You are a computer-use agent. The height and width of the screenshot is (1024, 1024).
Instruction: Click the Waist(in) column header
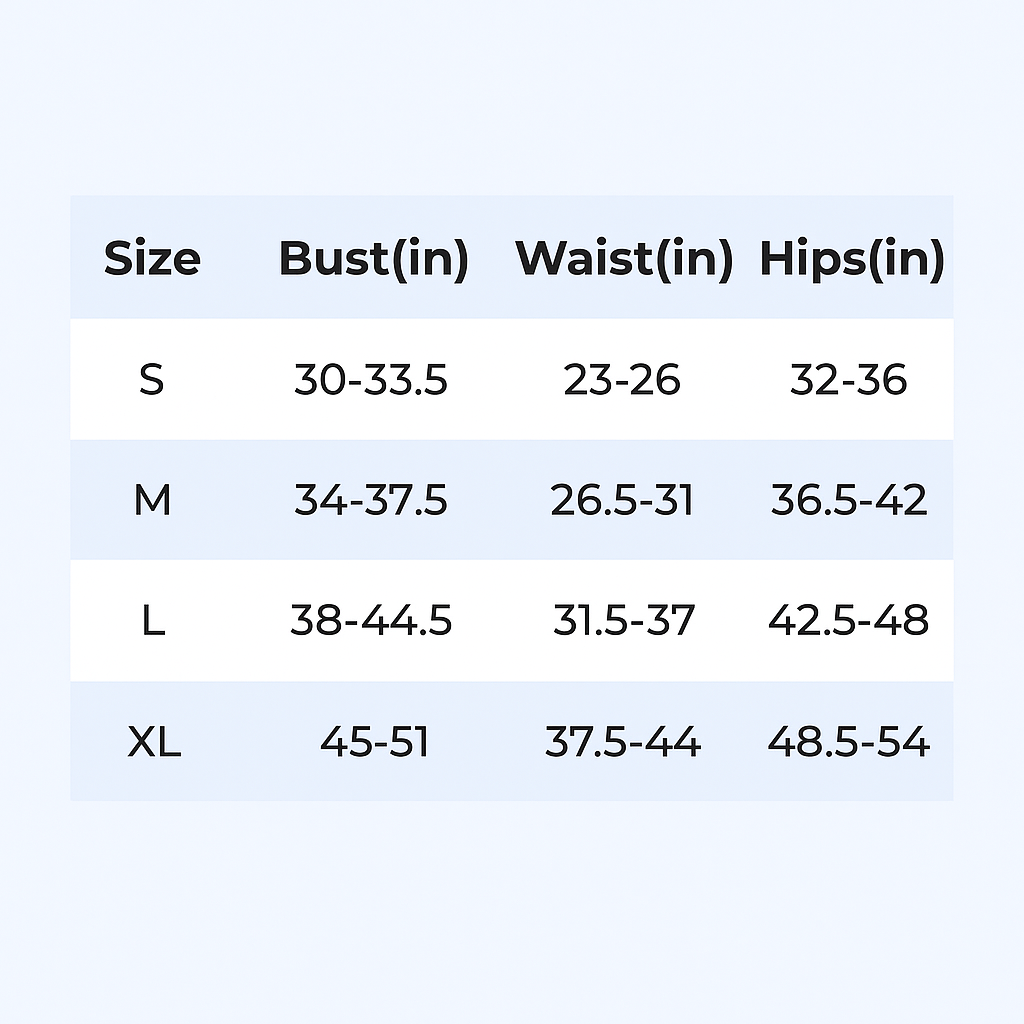click(x=624, y=258)
